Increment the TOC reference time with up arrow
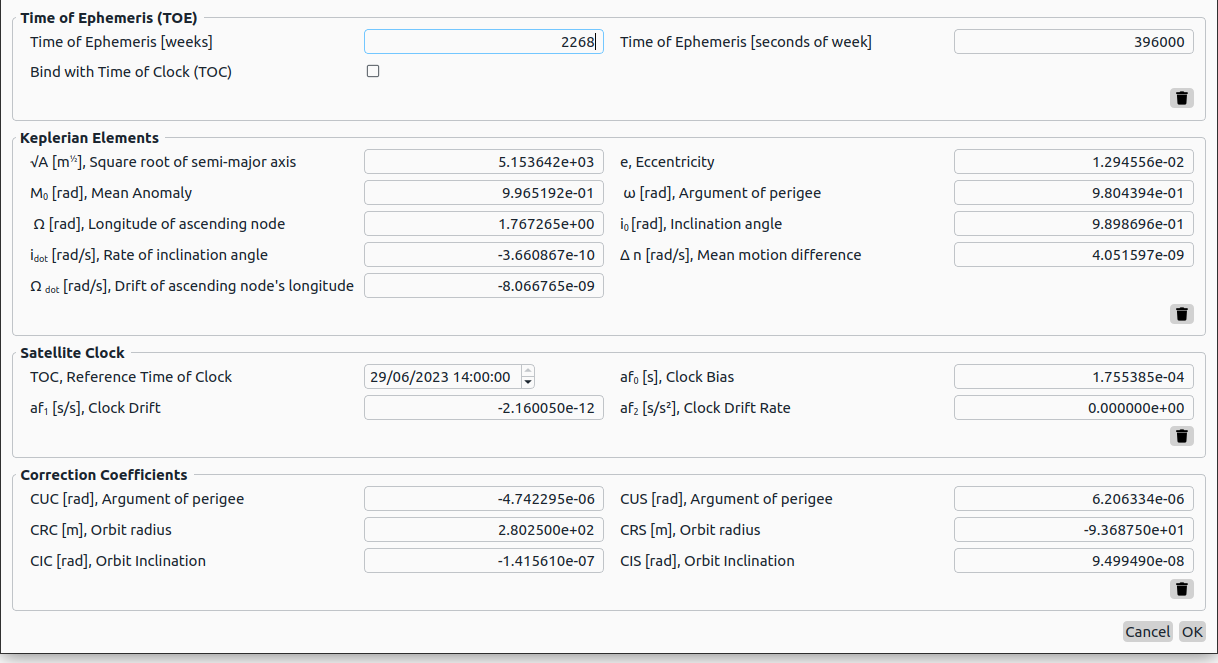Screen dimensions: 1218x663 point(528,372)
